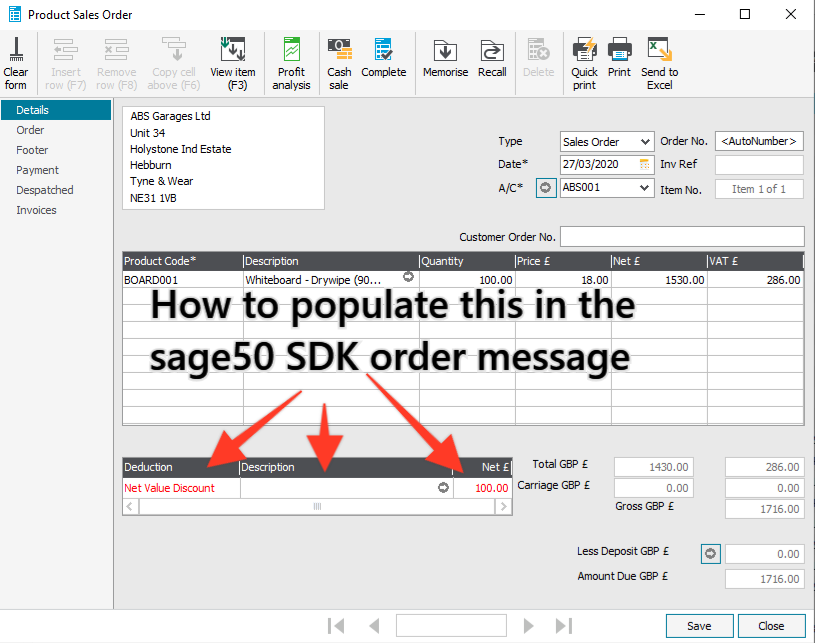Viewport: 815px width, 643px height.
Task: Switch to the Invoices tab
Action: point(36,210)
